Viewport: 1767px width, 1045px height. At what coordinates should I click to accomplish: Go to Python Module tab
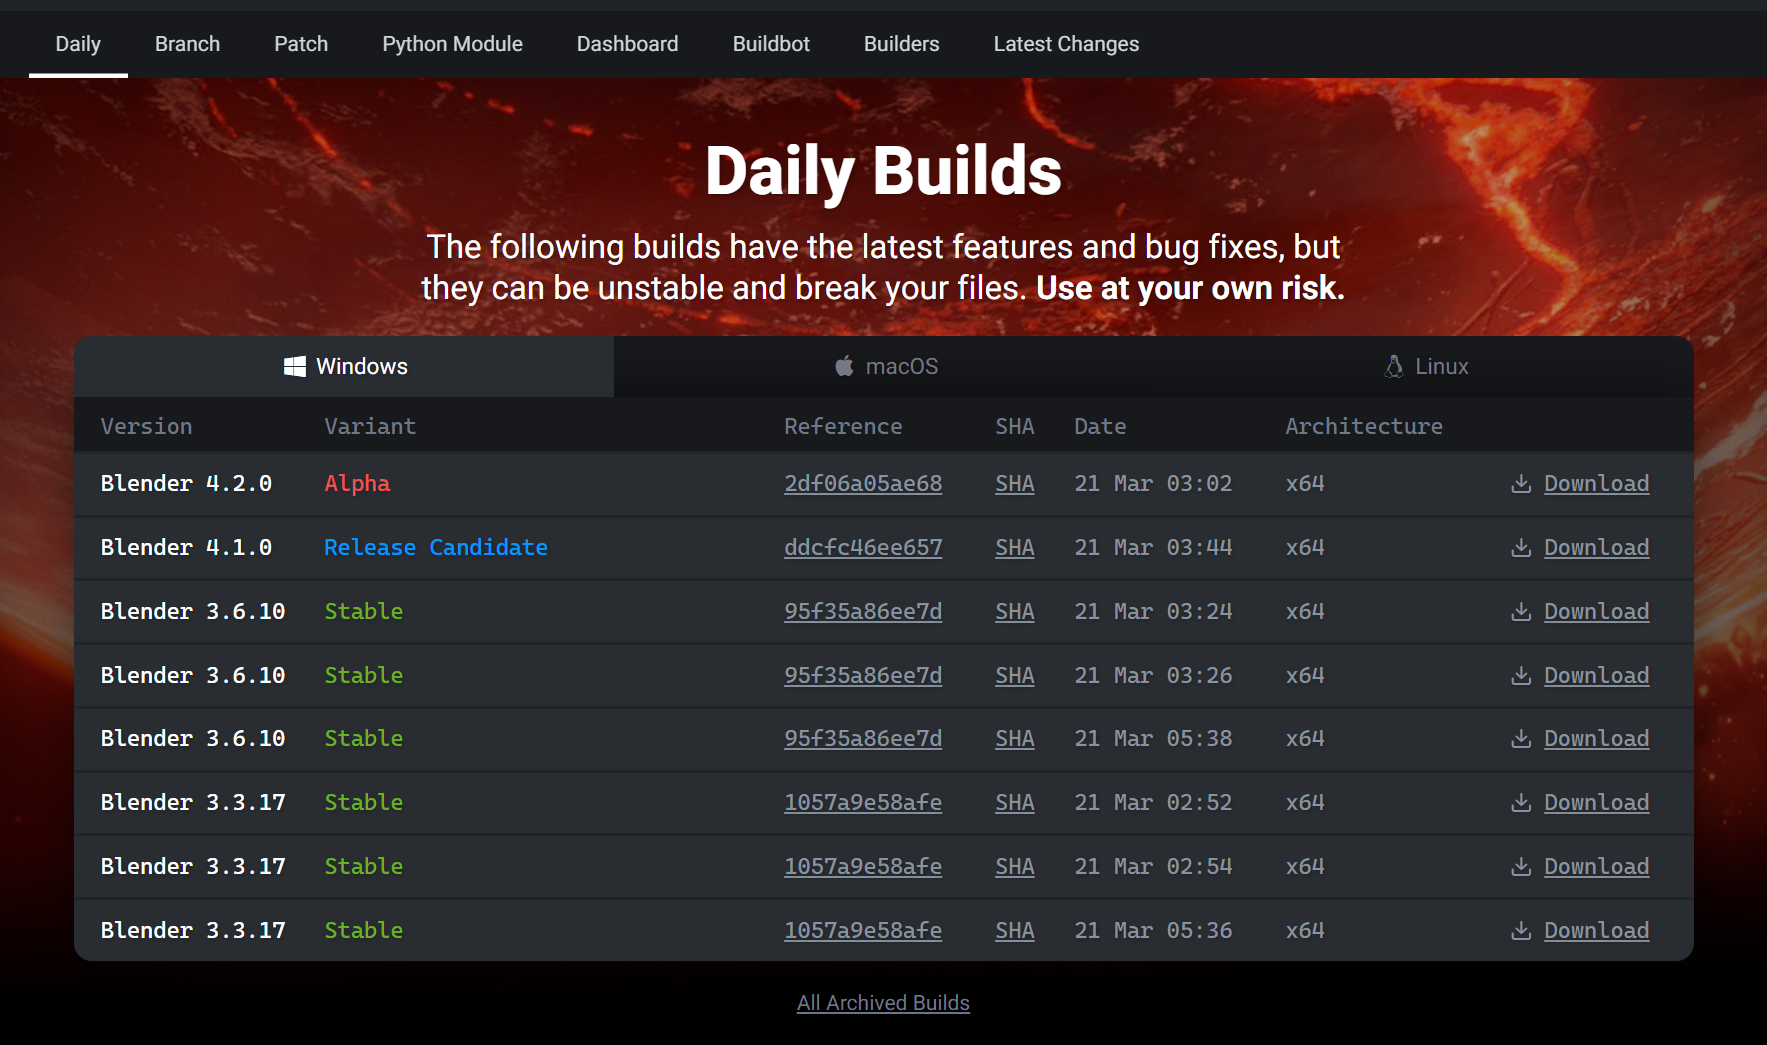click(452, 44)
